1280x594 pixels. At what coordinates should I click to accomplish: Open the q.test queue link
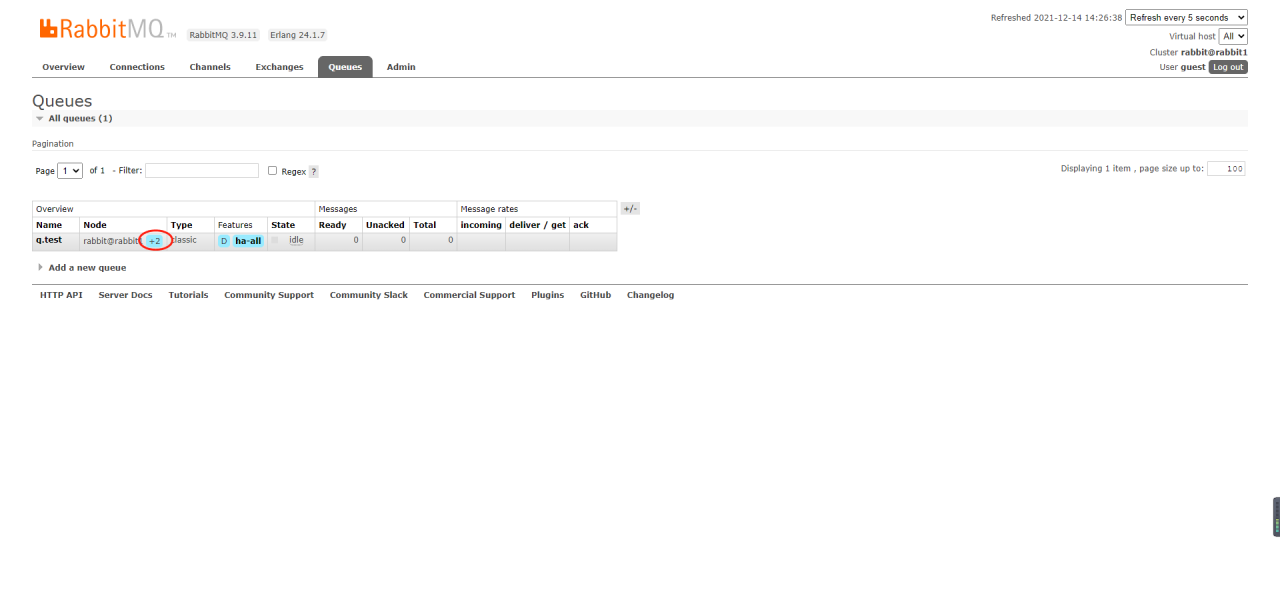tap(49, 240)
